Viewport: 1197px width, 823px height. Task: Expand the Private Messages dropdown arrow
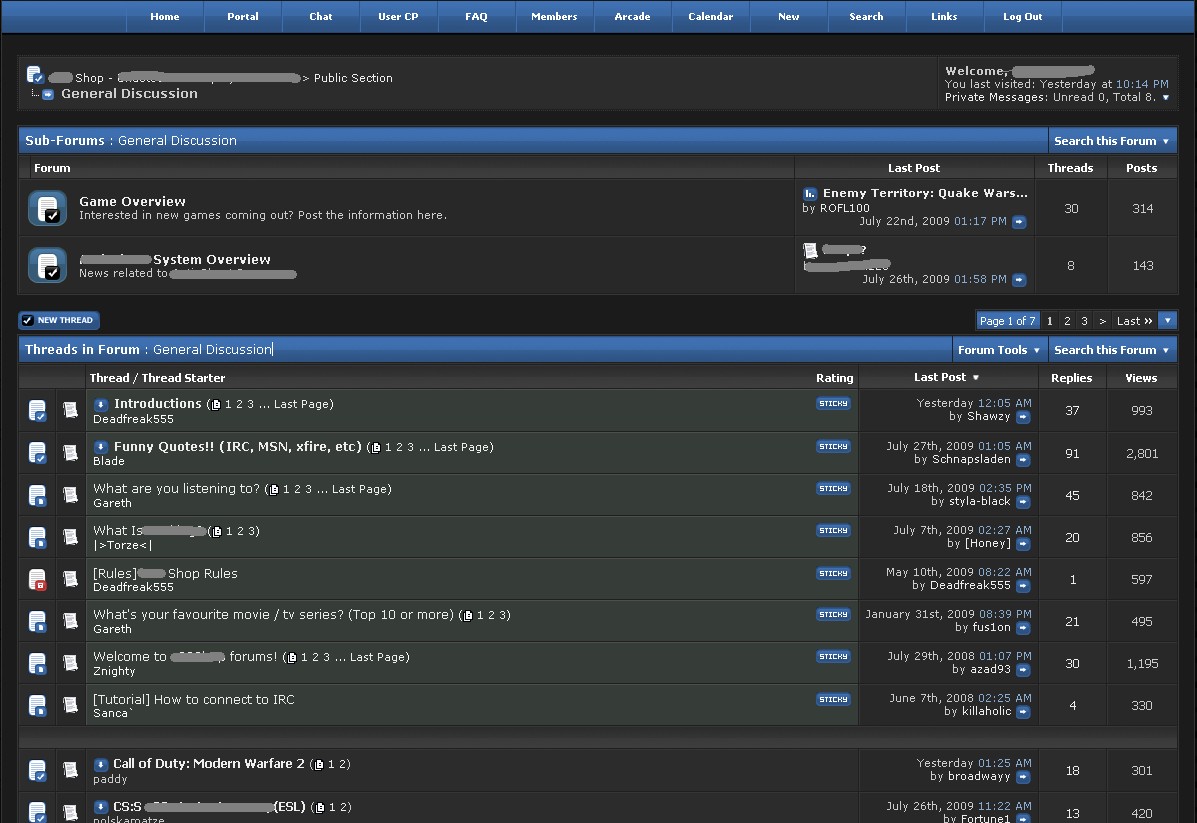pos(1165,98)
